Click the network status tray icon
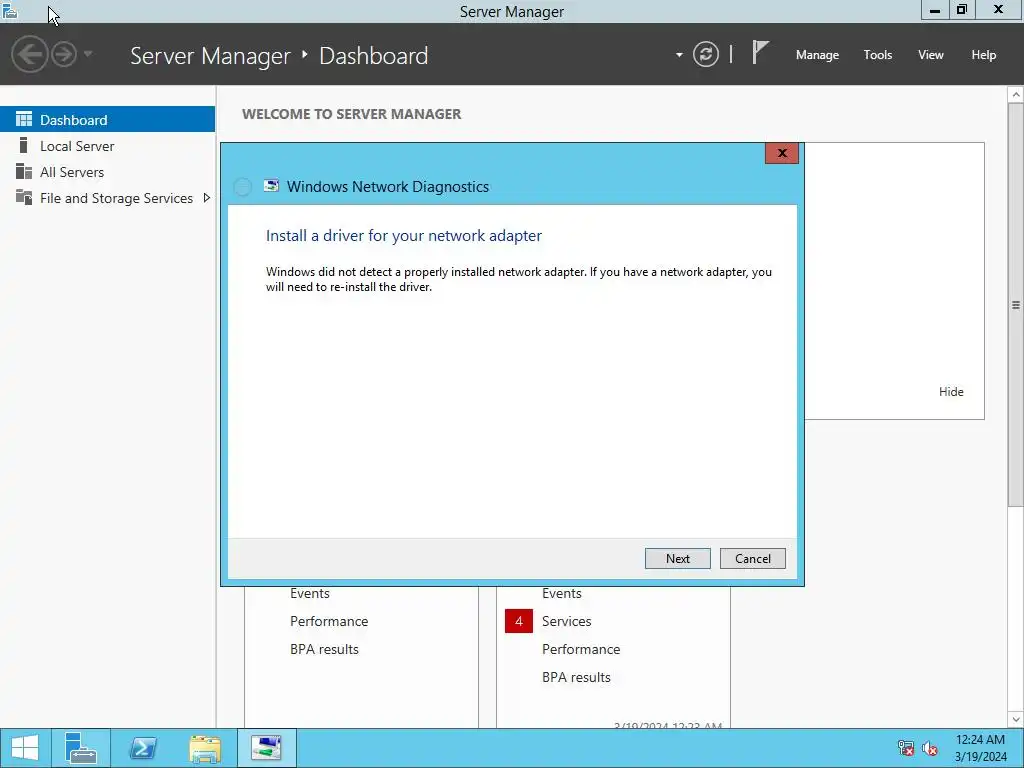Screen dimensions: 1024x768 [x=906, y=748]
